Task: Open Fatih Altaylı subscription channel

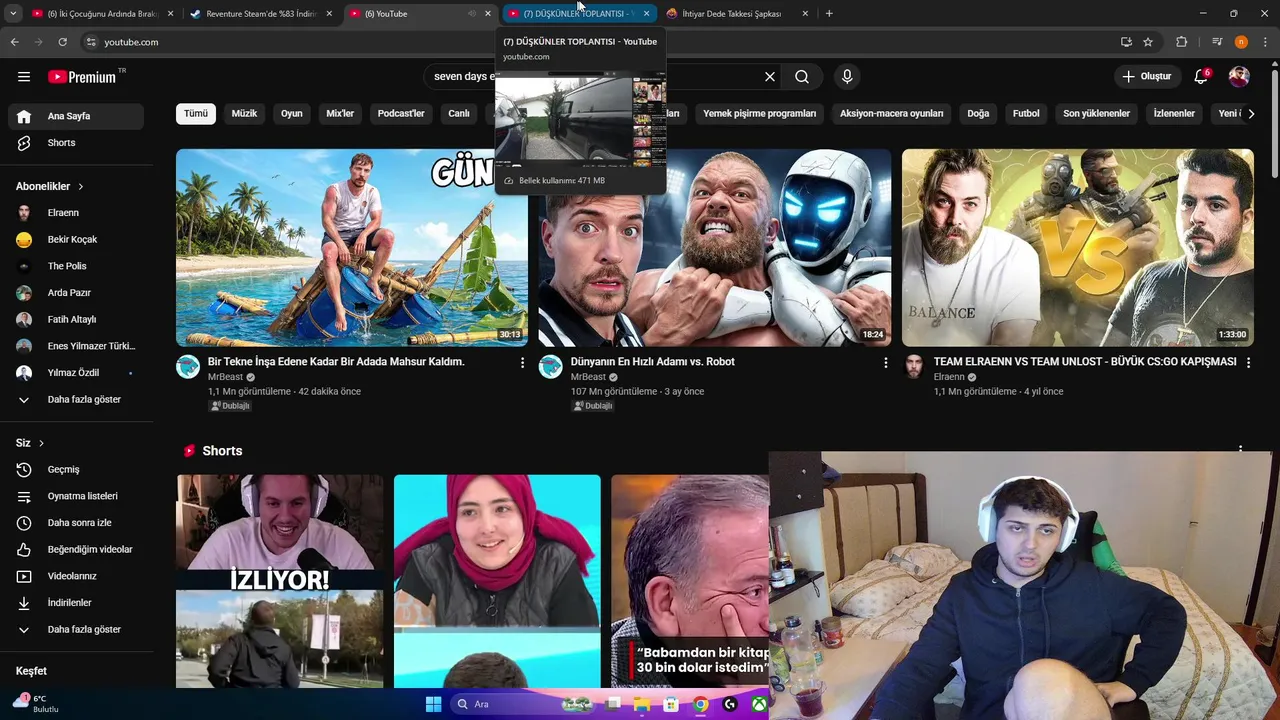Action: tap(76, 320)
